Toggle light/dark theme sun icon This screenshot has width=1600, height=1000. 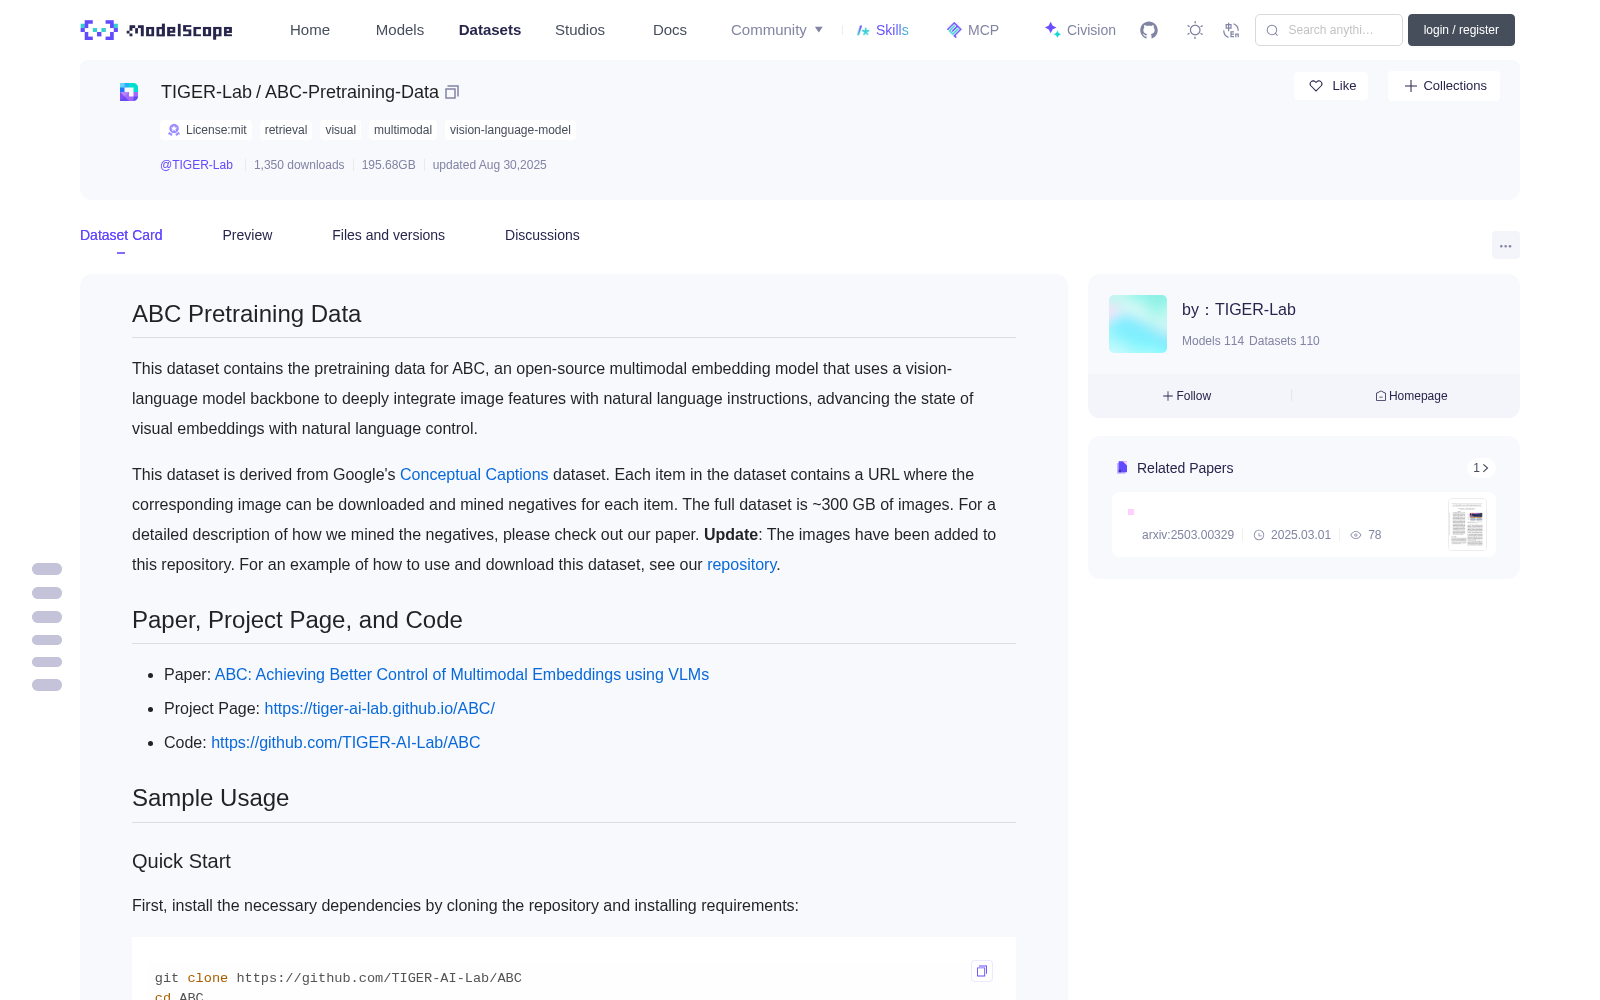(1195, 30)
